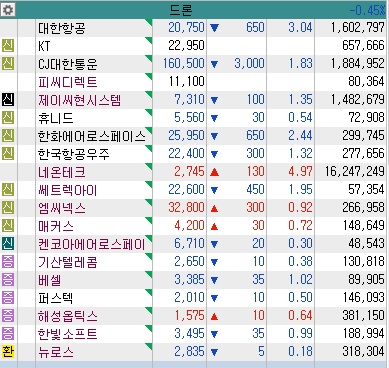Screen dimensions: 389x368
Task: Open the settings gear icon
Action: click(8, 10)
